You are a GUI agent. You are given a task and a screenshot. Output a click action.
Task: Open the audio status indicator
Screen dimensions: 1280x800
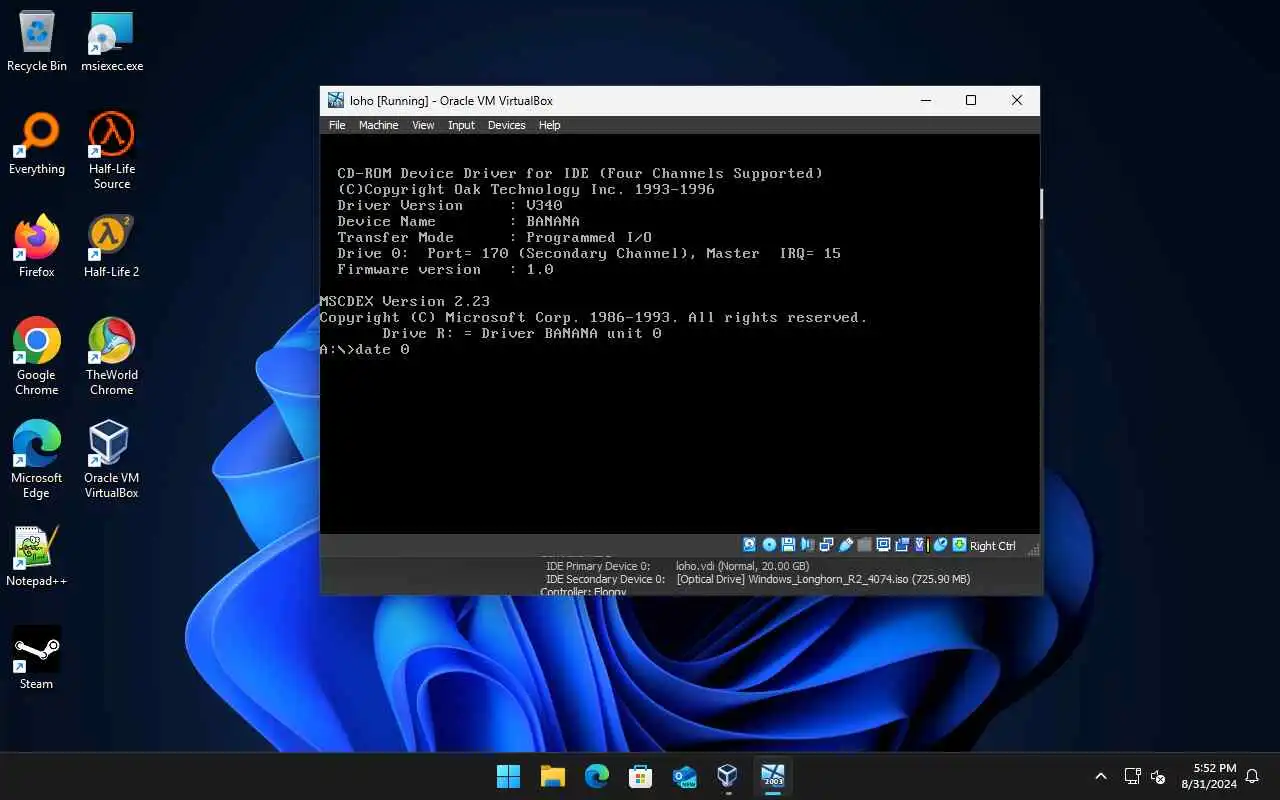[807, 545]
